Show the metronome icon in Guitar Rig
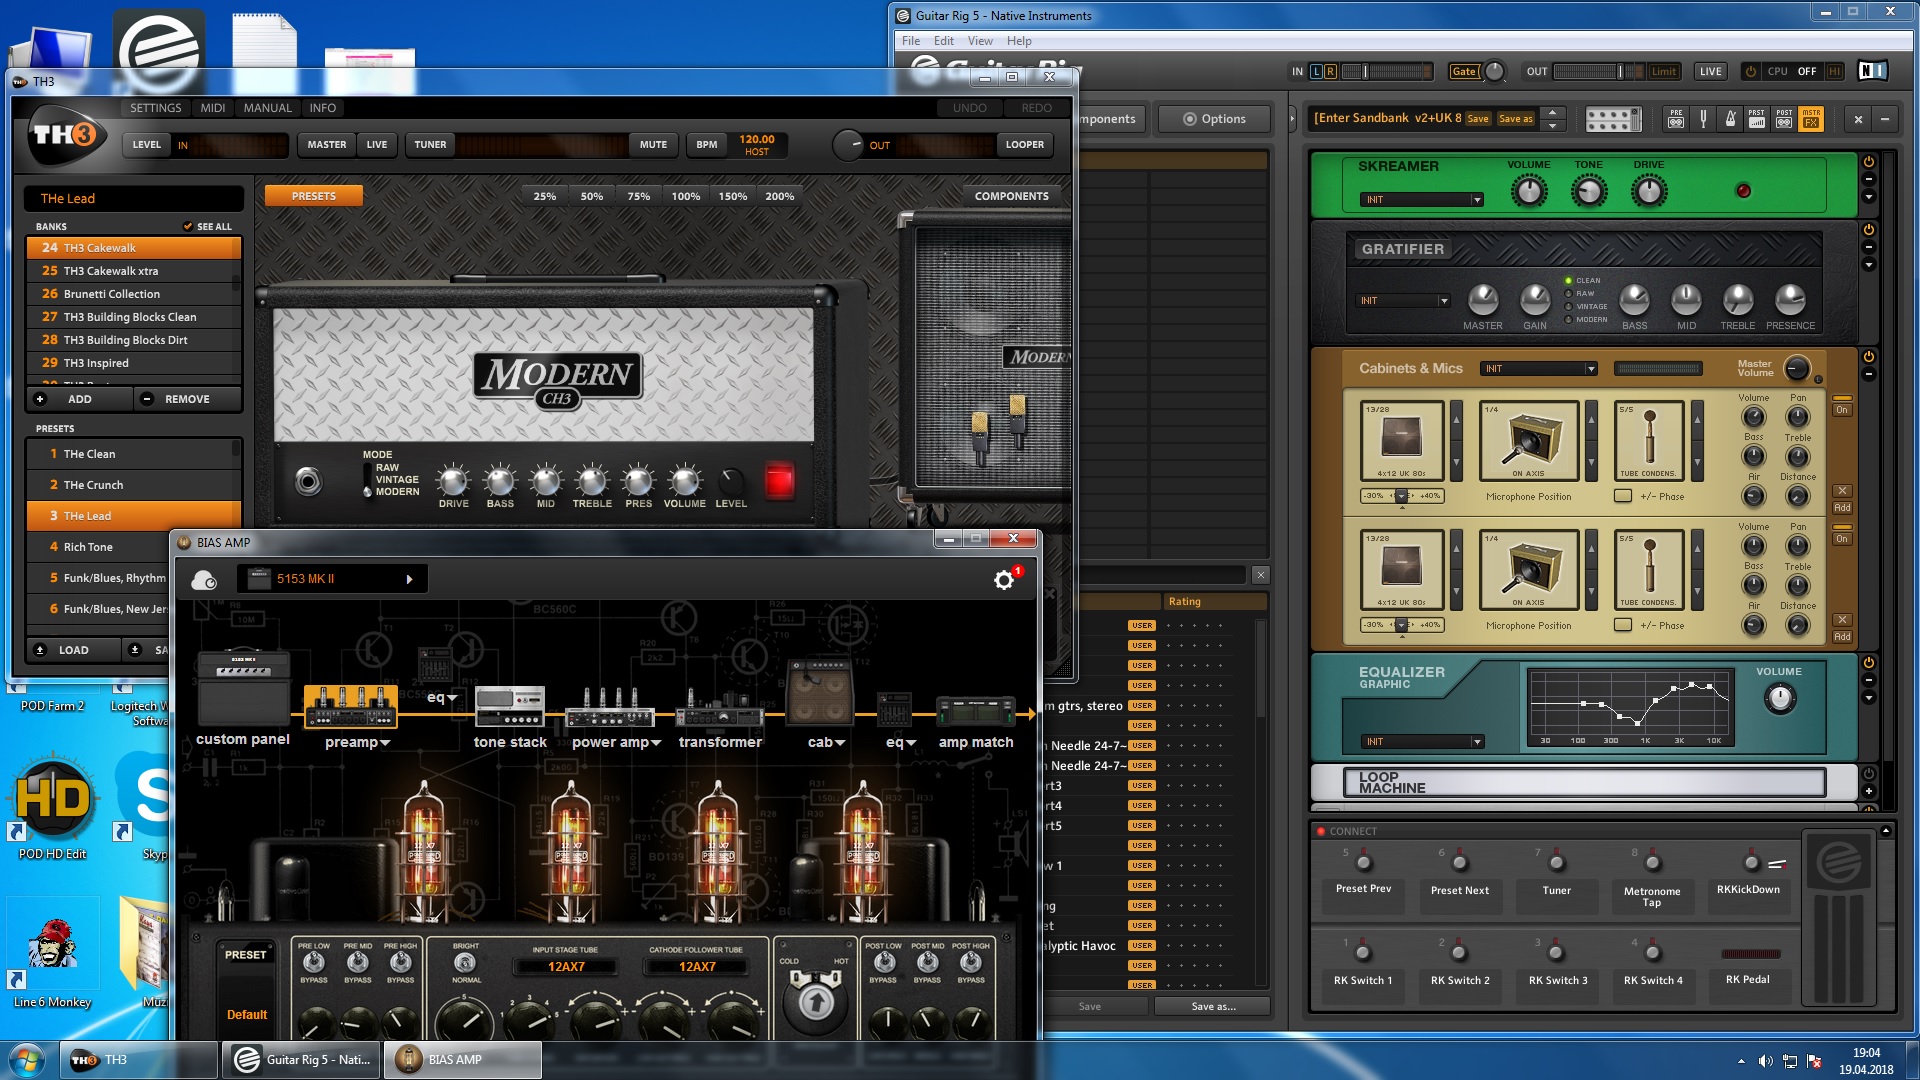Screen dimensions: 1920x1080 pos(1730,119)
